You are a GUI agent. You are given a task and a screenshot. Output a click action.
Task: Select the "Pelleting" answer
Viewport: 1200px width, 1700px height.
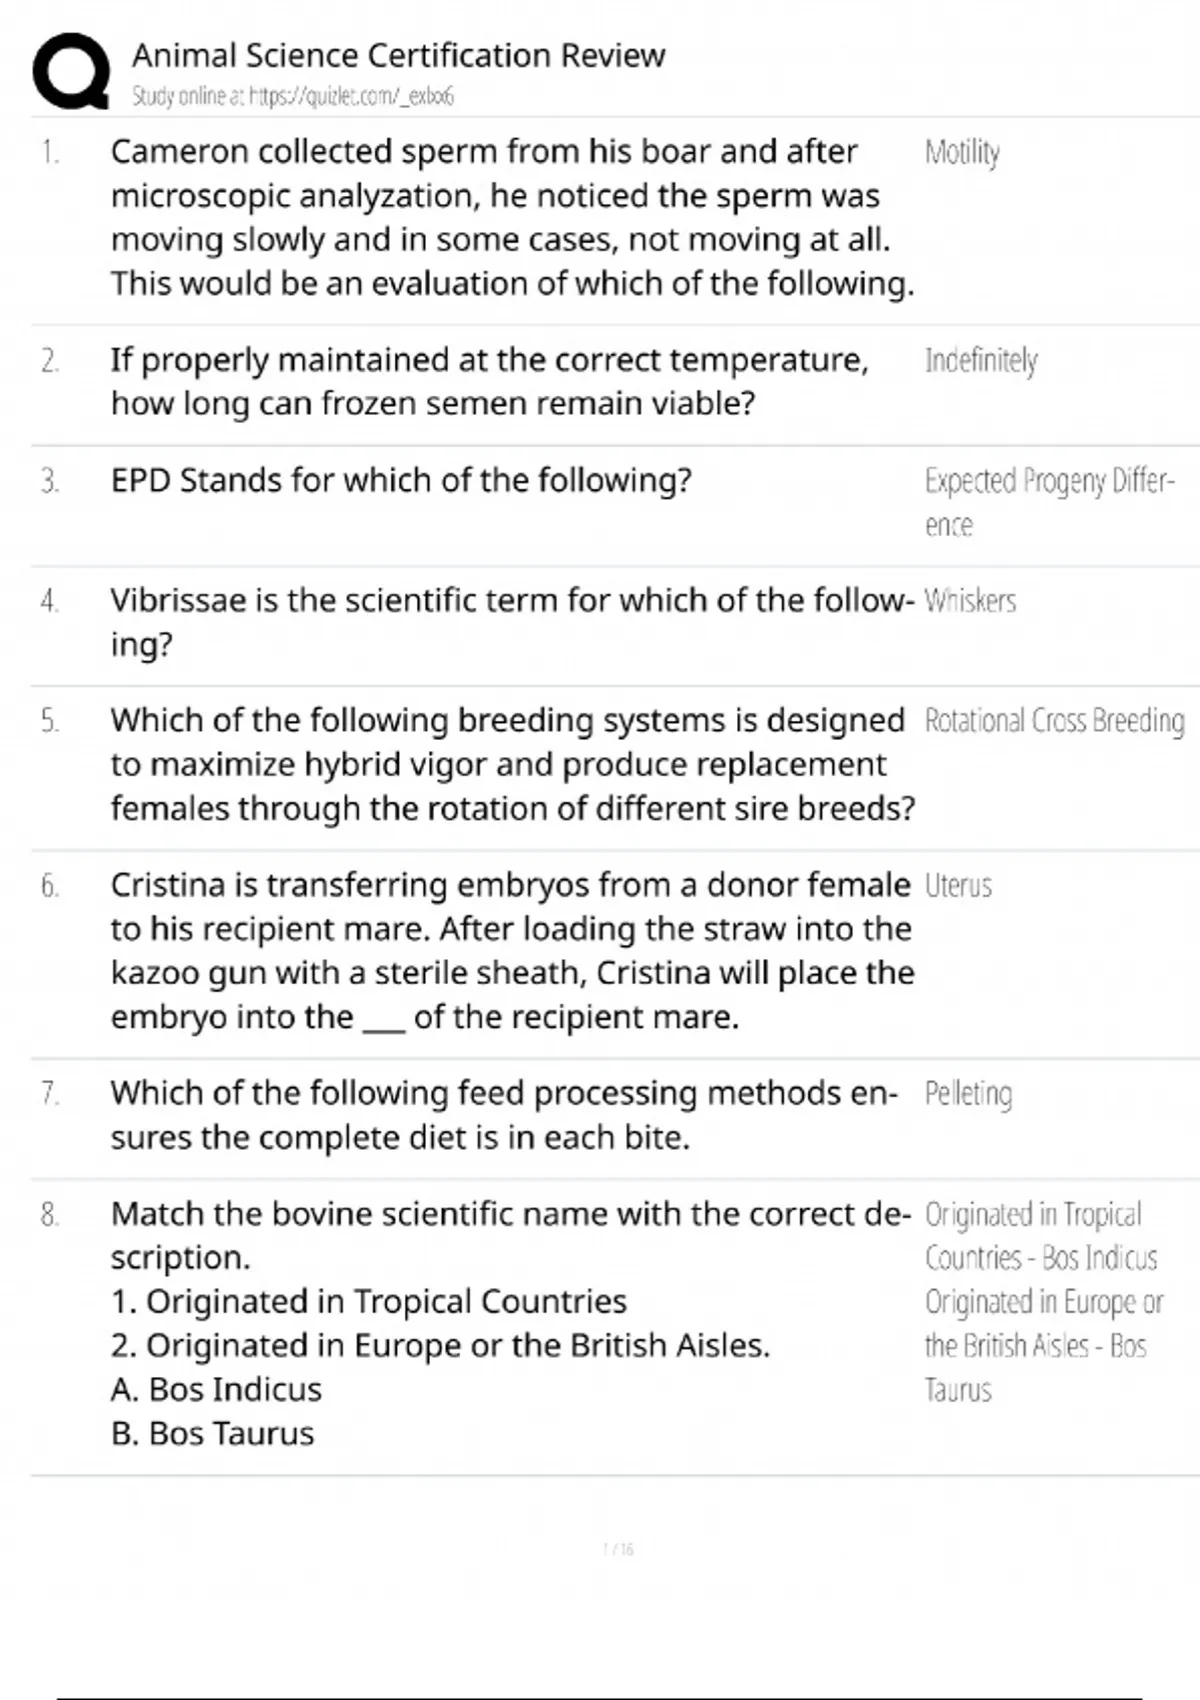968,1094
